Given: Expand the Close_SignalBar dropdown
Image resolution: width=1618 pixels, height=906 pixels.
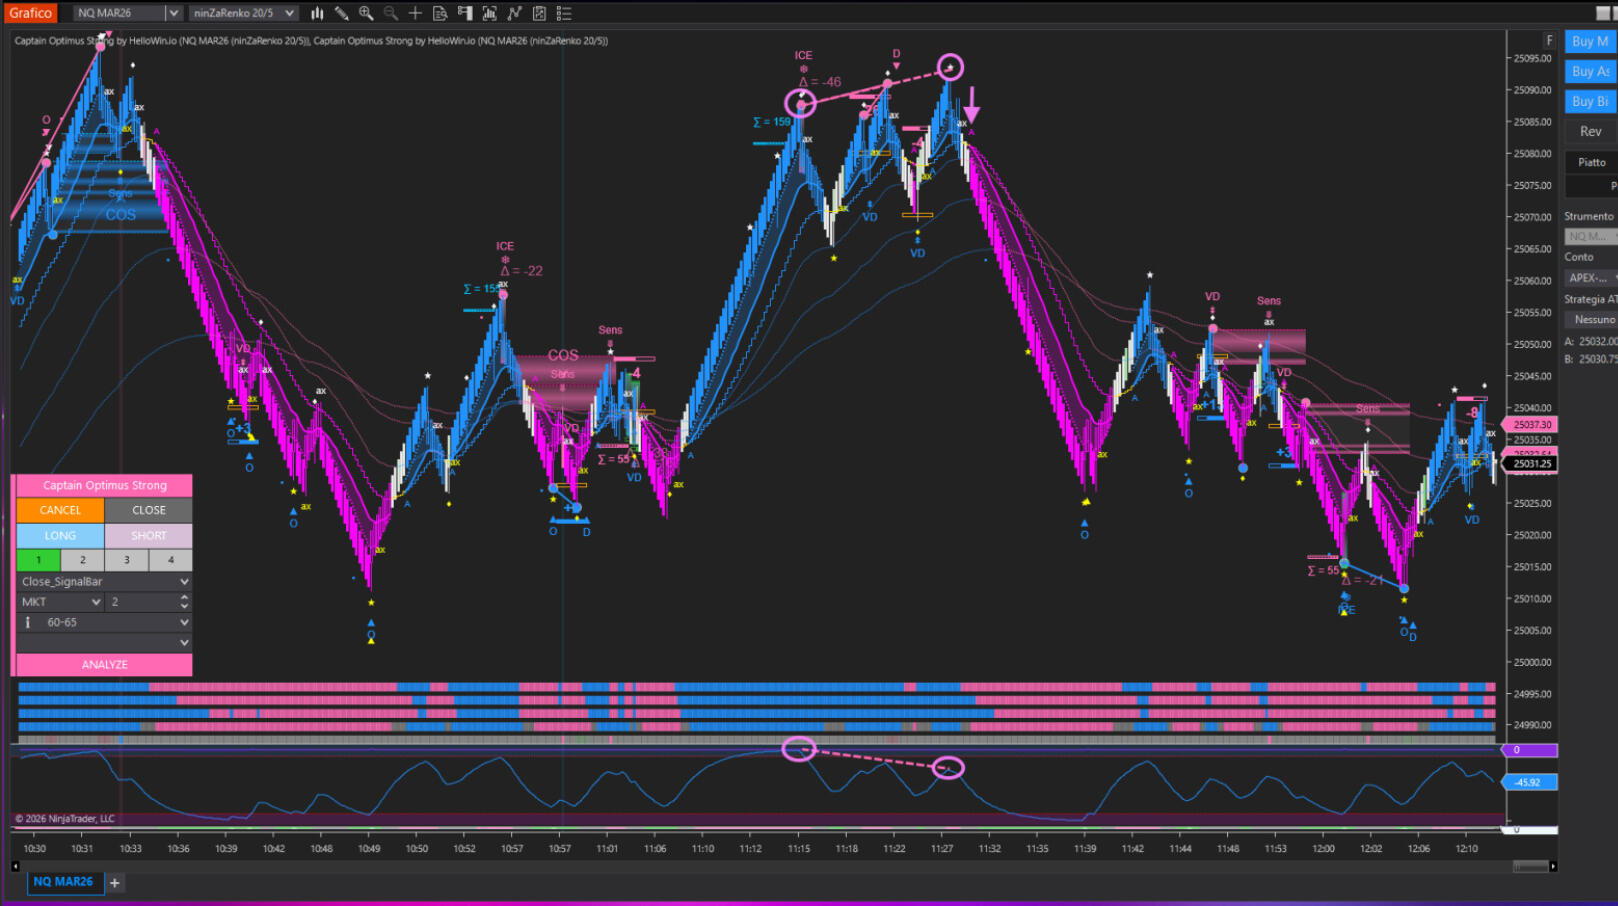Looking at the screenshot, I should click(x=184, y=581).
